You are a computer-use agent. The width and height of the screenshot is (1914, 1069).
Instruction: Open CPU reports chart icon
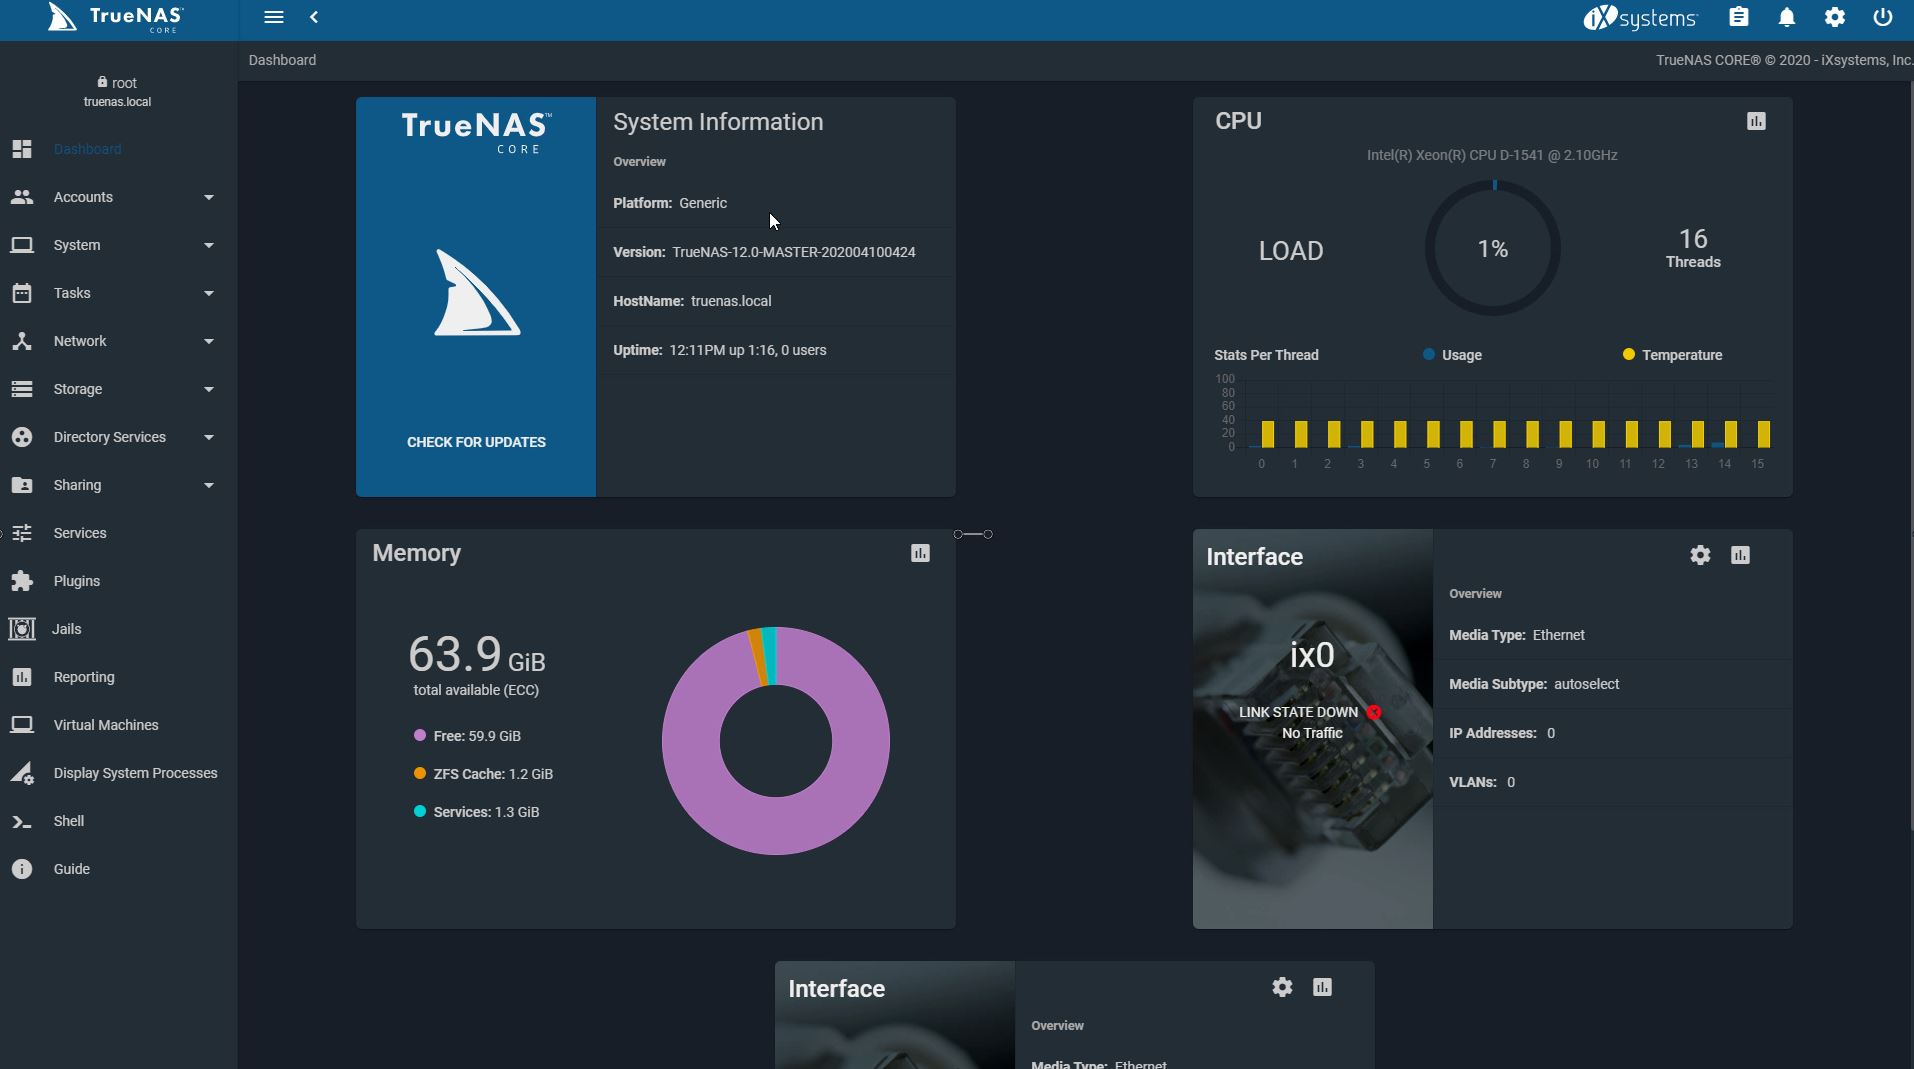[x=1756, y=121]
